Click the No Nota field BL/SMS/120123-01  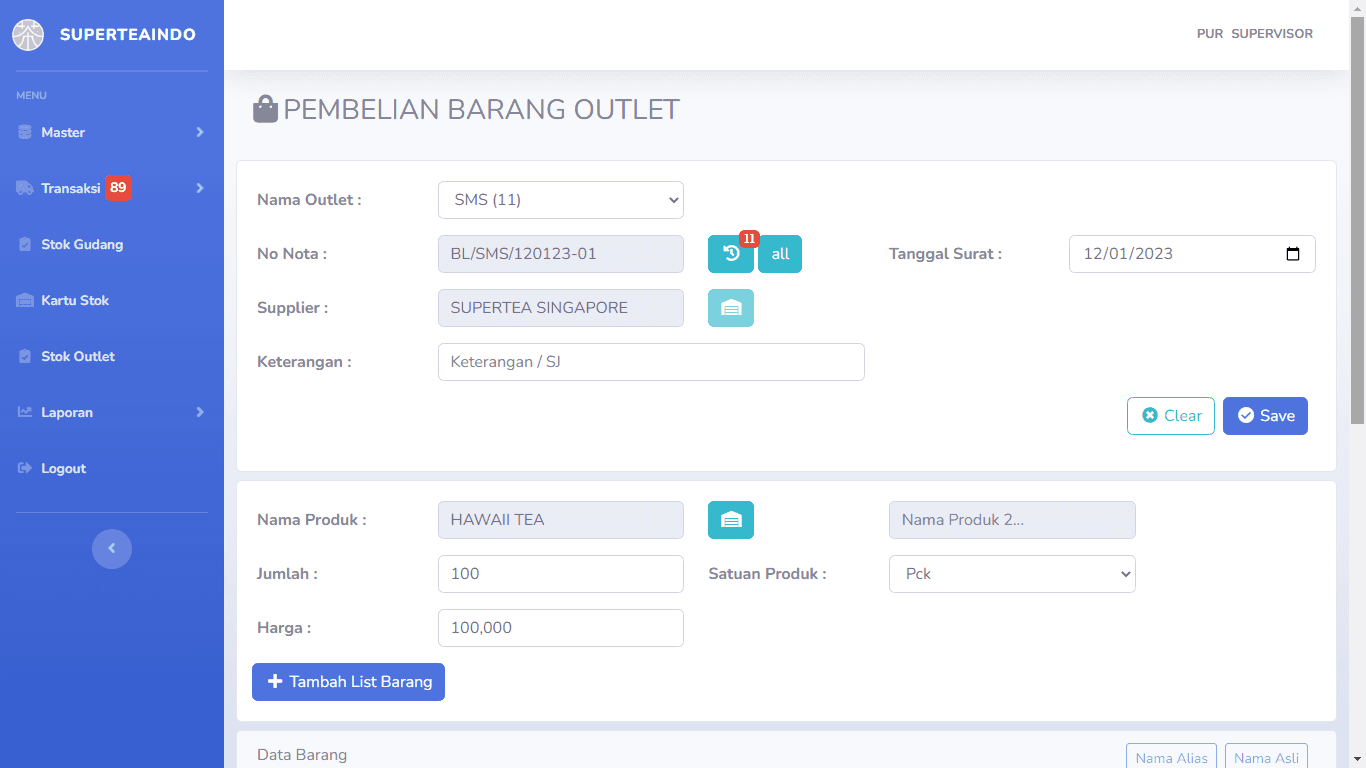pos(561,254)
